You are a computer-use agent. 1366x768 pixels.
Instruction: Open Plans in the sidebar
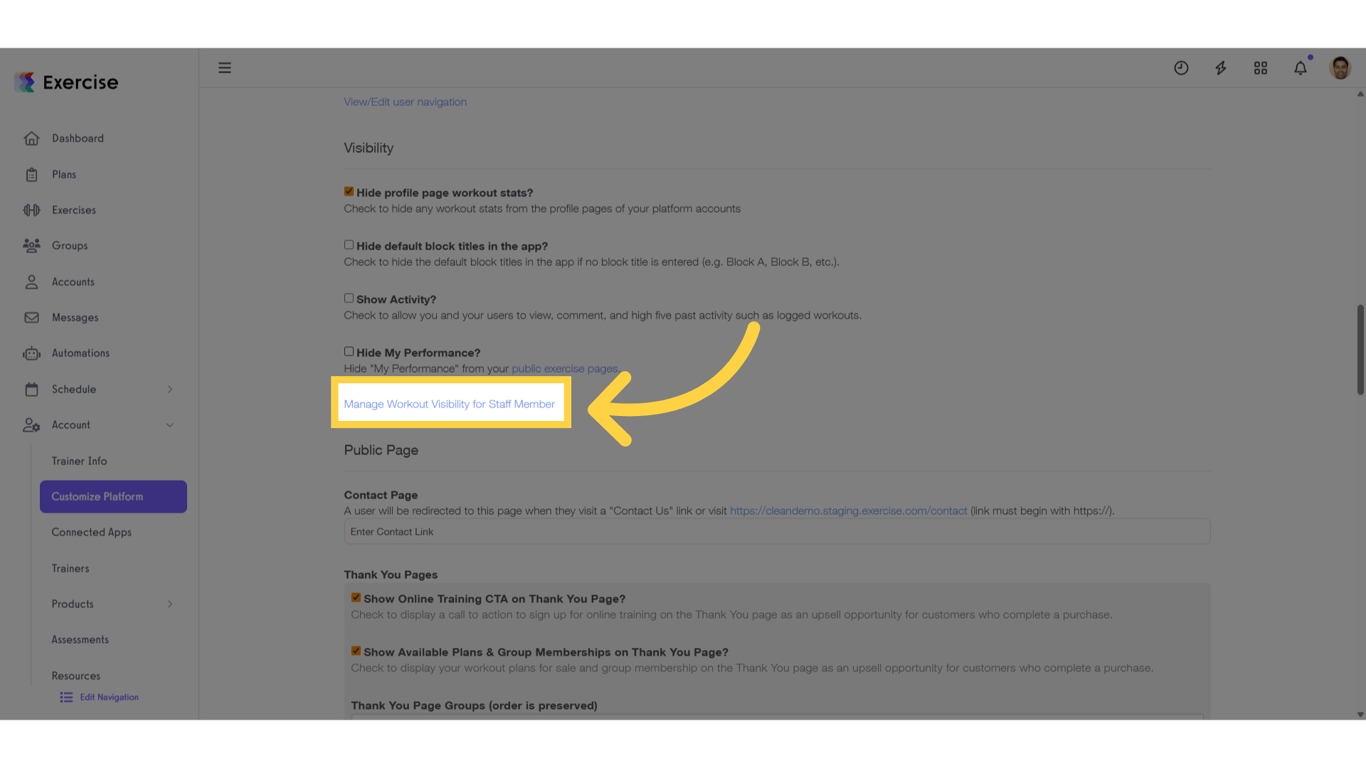(x=64, y=174)
